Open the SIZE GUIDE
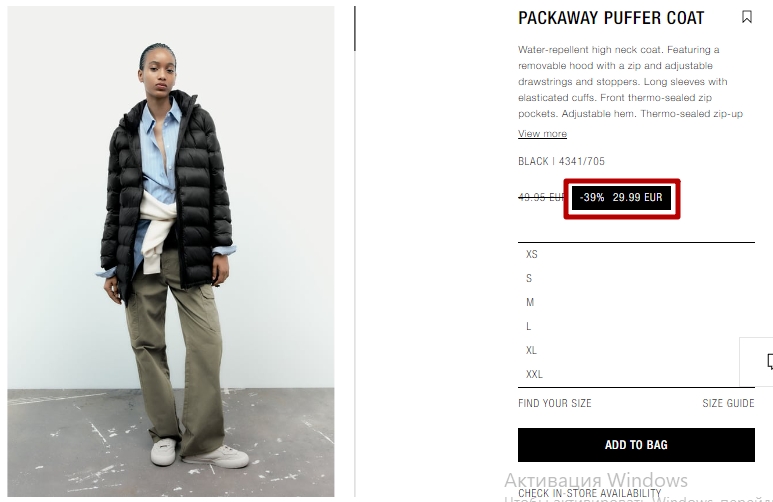The width and height of the screenshot is (773, 502). [x=728, y=403]
